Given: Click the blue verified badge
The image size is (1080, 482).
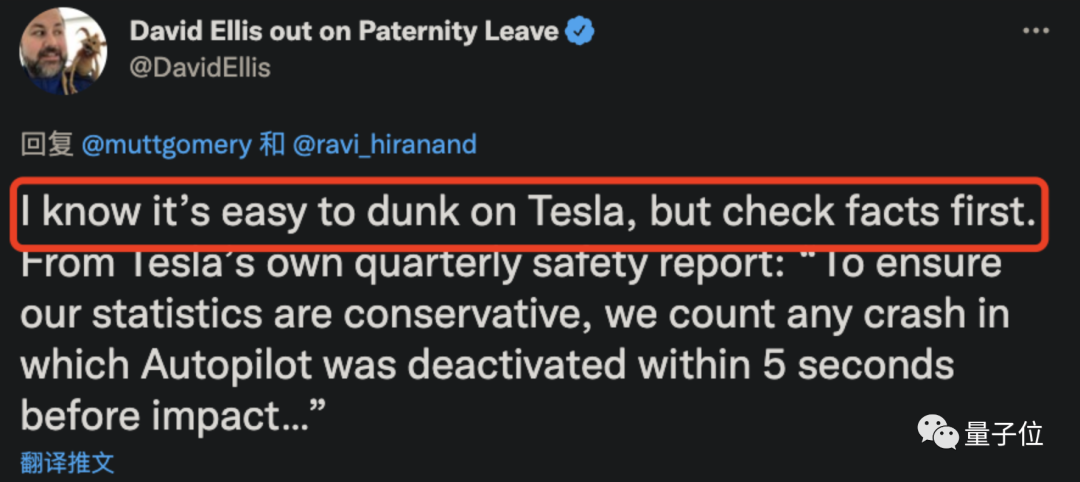Looking at the screenshot, I should click(x=580, y=32).
